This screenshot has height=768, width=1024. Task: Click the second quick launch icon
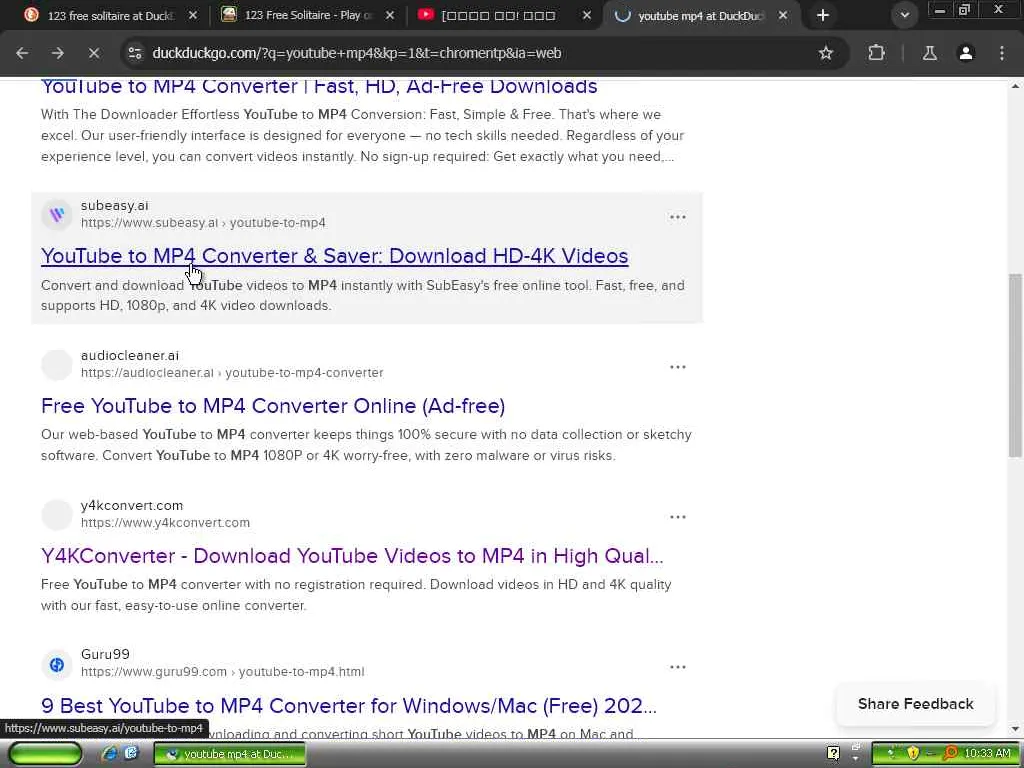pos(131,754)
